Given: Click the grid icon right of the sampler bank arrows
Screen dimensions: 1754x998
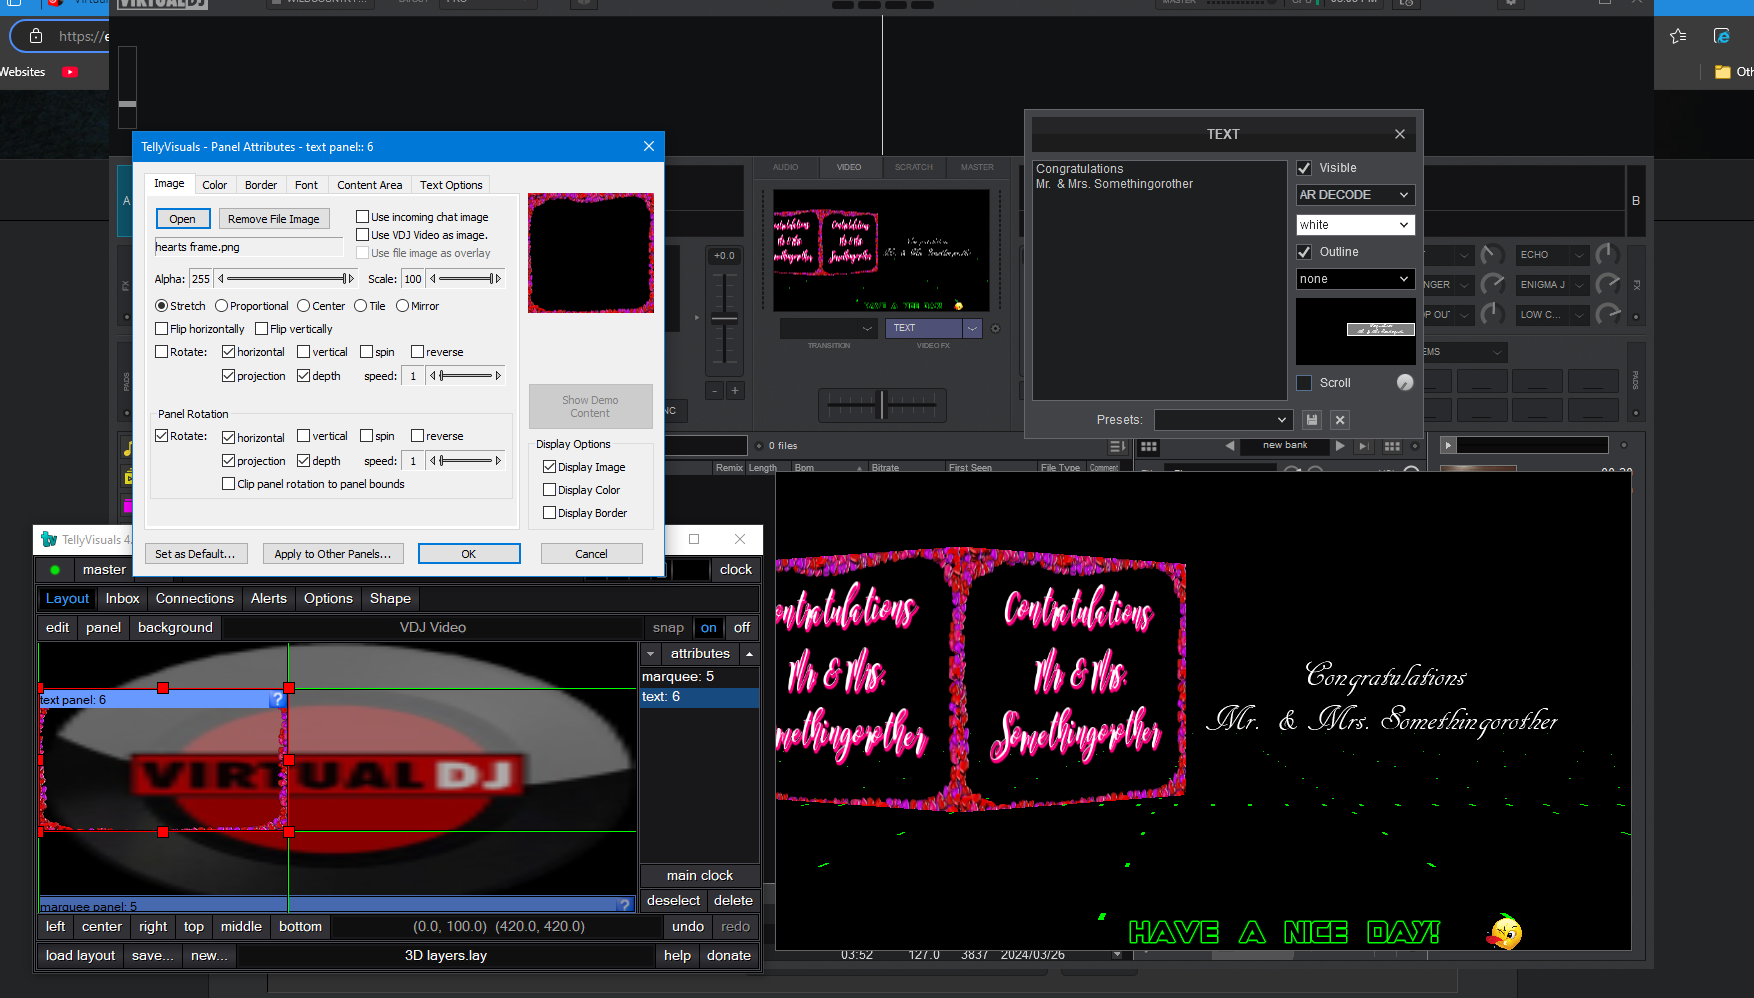Looking at the screenshot, I should coord(1392,446).
